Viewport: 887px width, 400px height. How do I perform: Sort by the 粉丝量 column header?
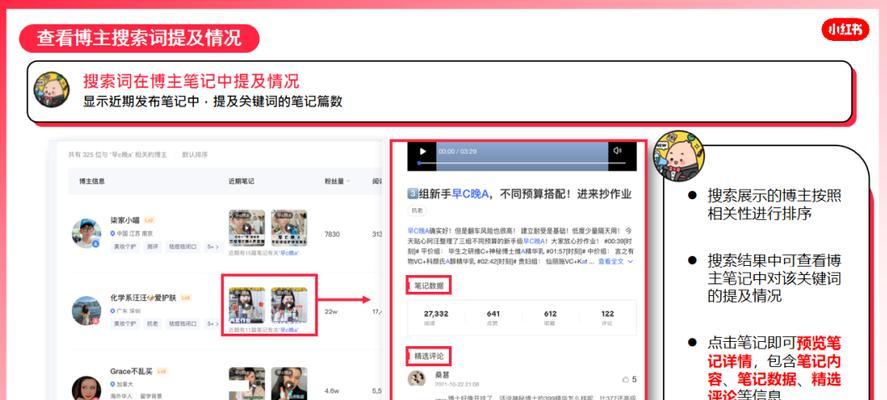pyautogui.click(x=336, y=181)
